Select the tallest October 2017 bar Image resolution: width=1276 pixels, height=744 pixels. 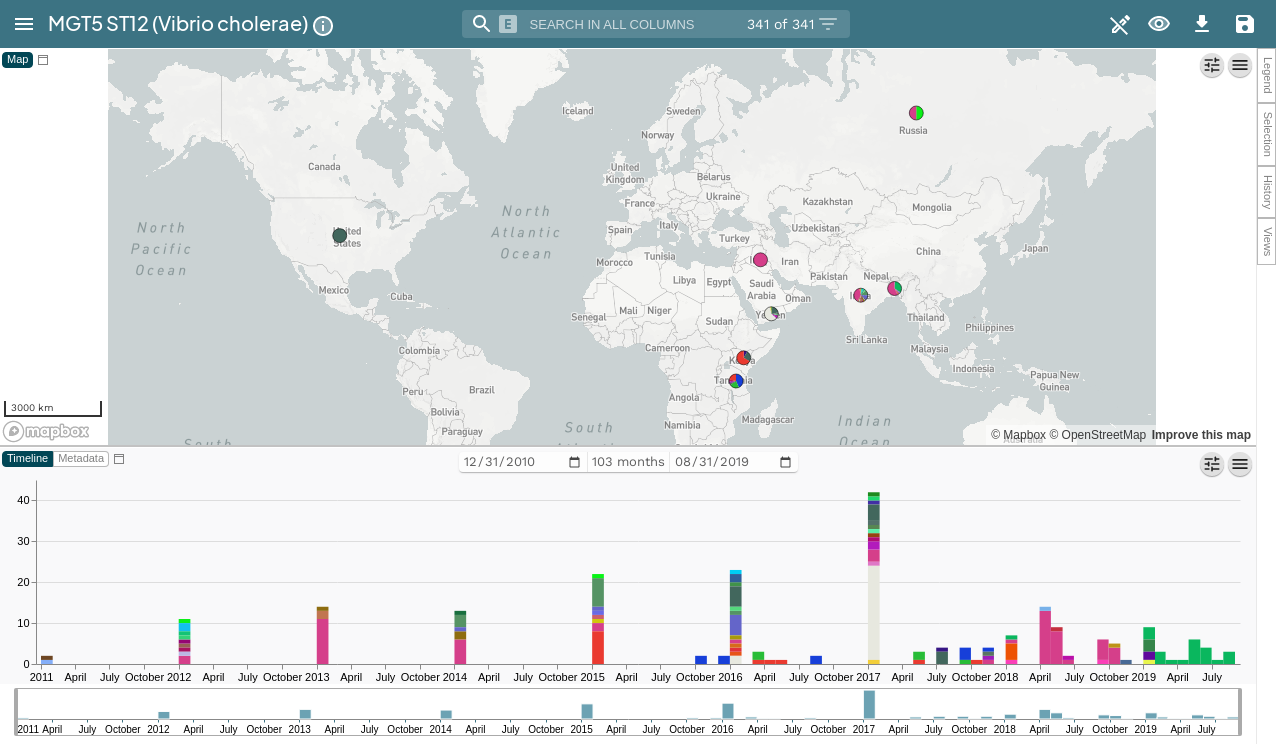coord(874,578)
